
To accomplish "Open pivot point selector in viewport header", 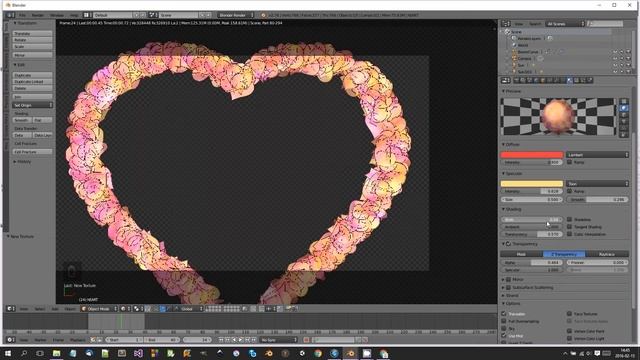I will (x=138, y=309).
